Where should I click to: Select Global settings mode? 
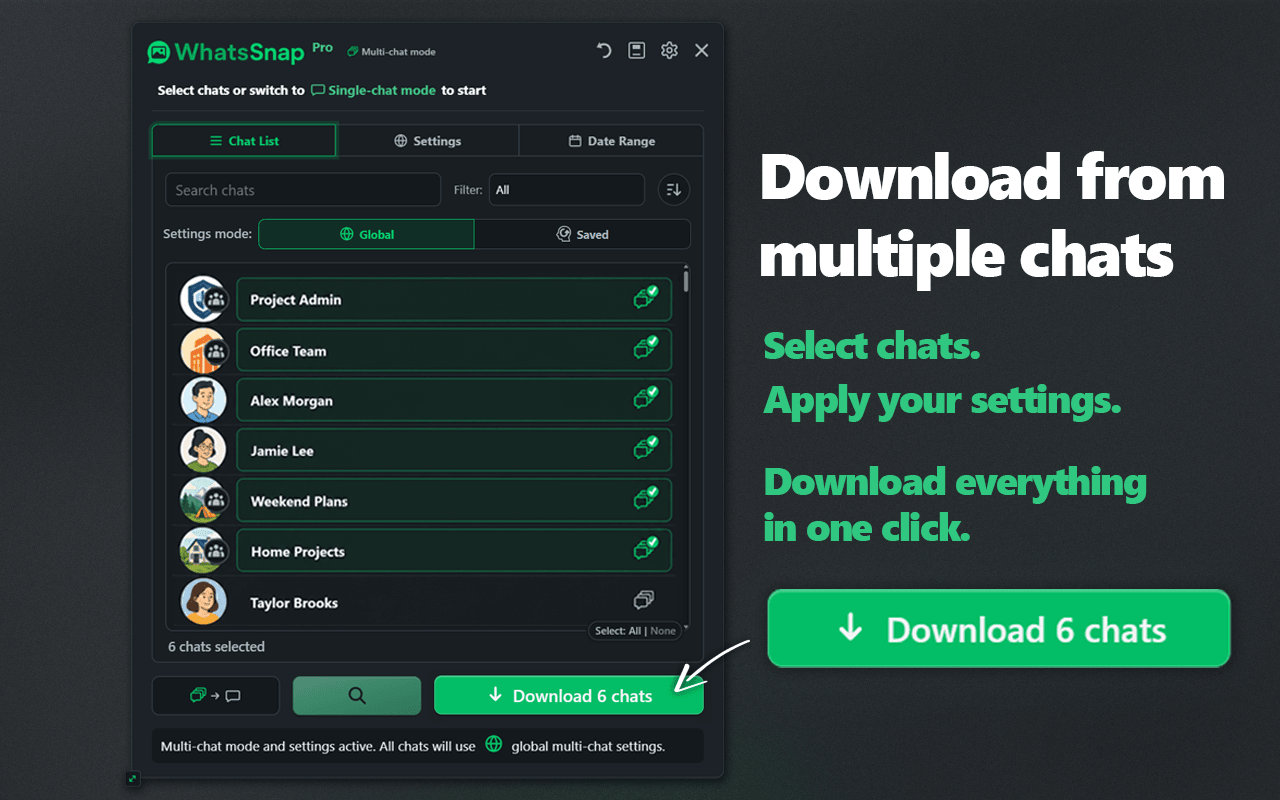point(366,234)
